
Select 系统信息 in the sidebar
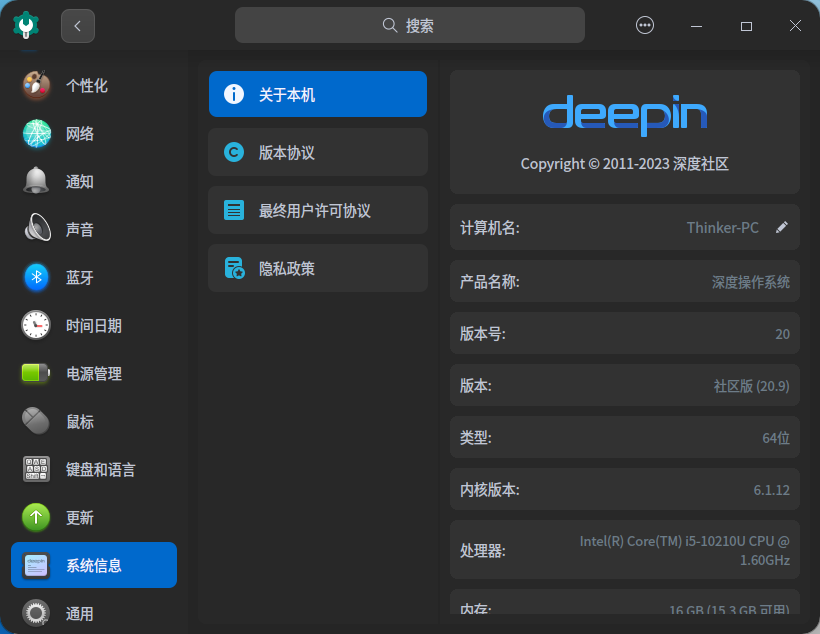[x=94, y=565]
